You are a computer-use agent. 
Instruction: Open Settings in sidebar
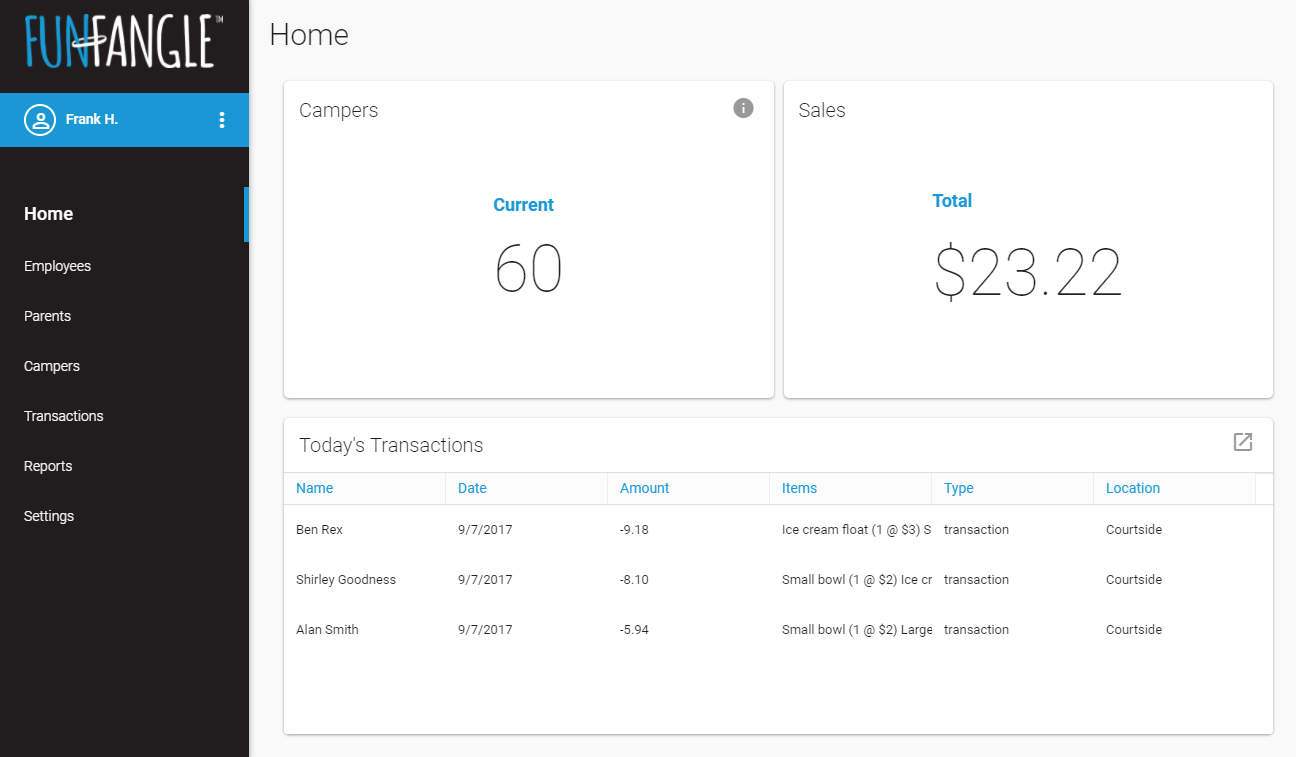coord(49,516)
